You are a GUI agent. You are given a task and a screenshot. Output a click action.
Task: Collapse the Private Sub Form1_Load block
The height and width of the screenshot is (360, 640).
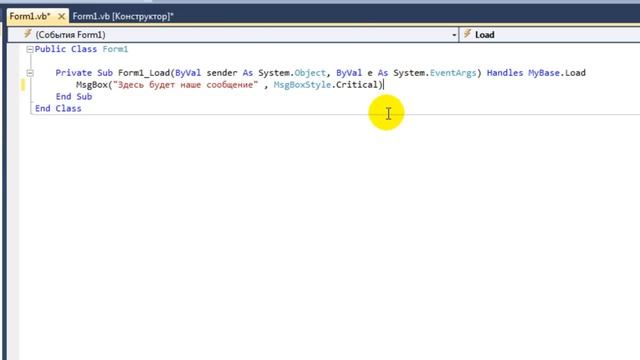pos(29,73)
